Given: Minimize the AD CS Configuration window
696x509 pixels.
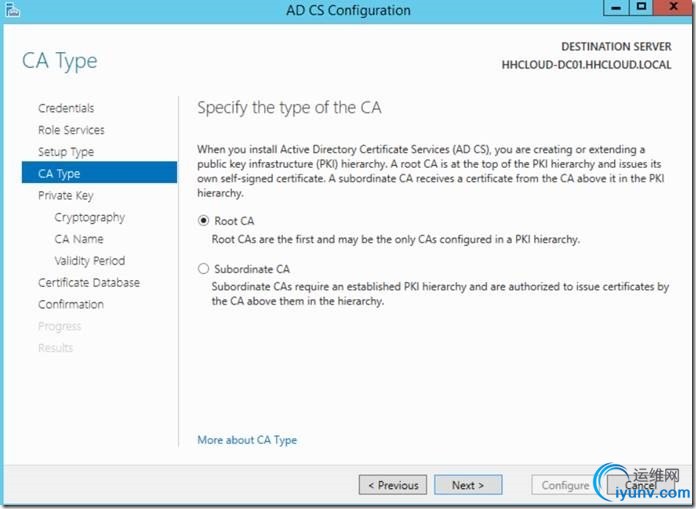Looking at the screenshot, I should [x=617, y=8].
